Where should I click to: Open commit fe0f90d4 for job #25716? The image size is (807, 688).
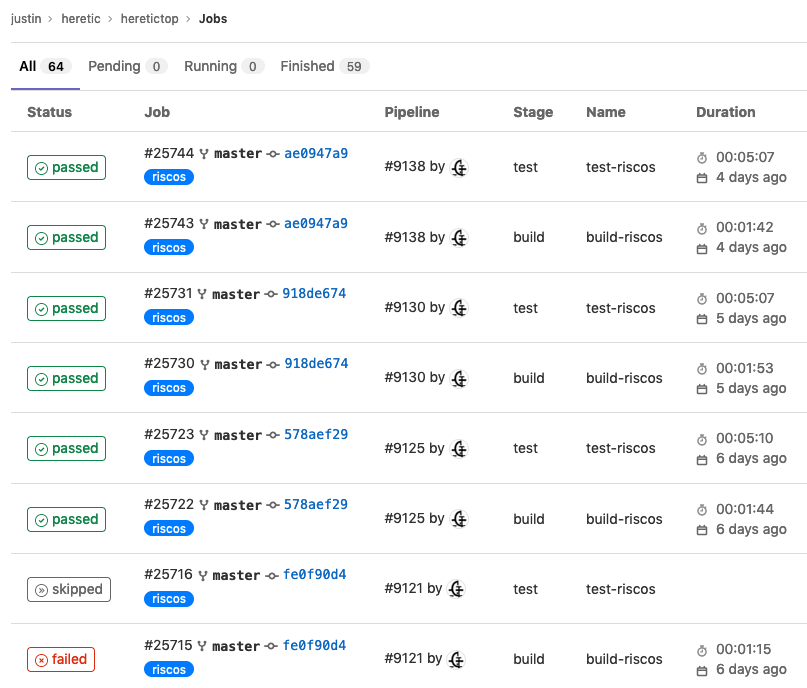click(x=315, y=575)
